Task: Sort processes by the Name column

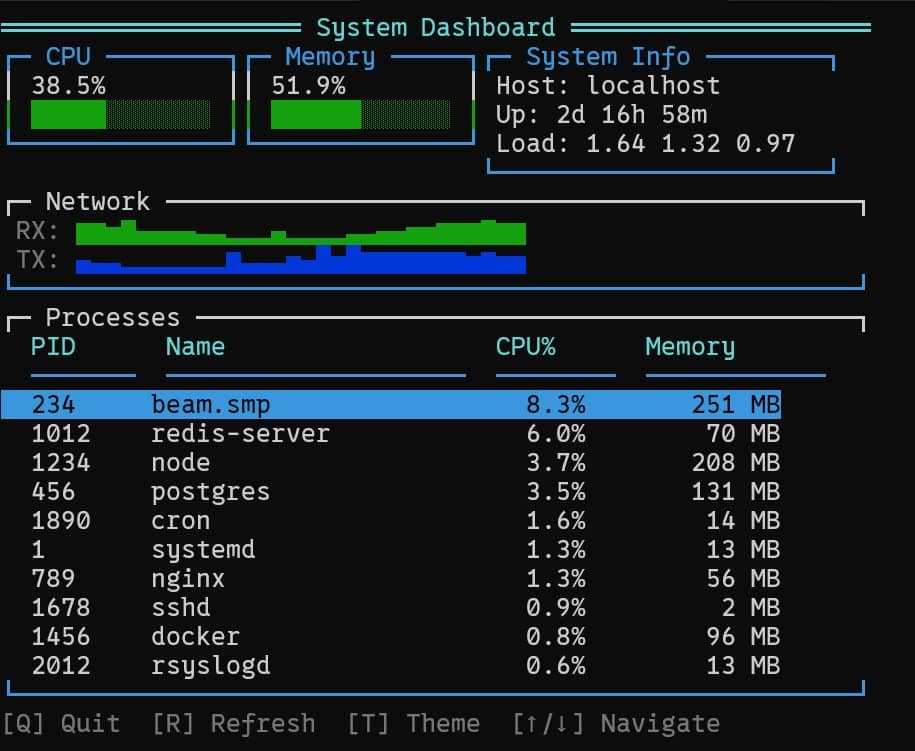Action: point(194,347)
